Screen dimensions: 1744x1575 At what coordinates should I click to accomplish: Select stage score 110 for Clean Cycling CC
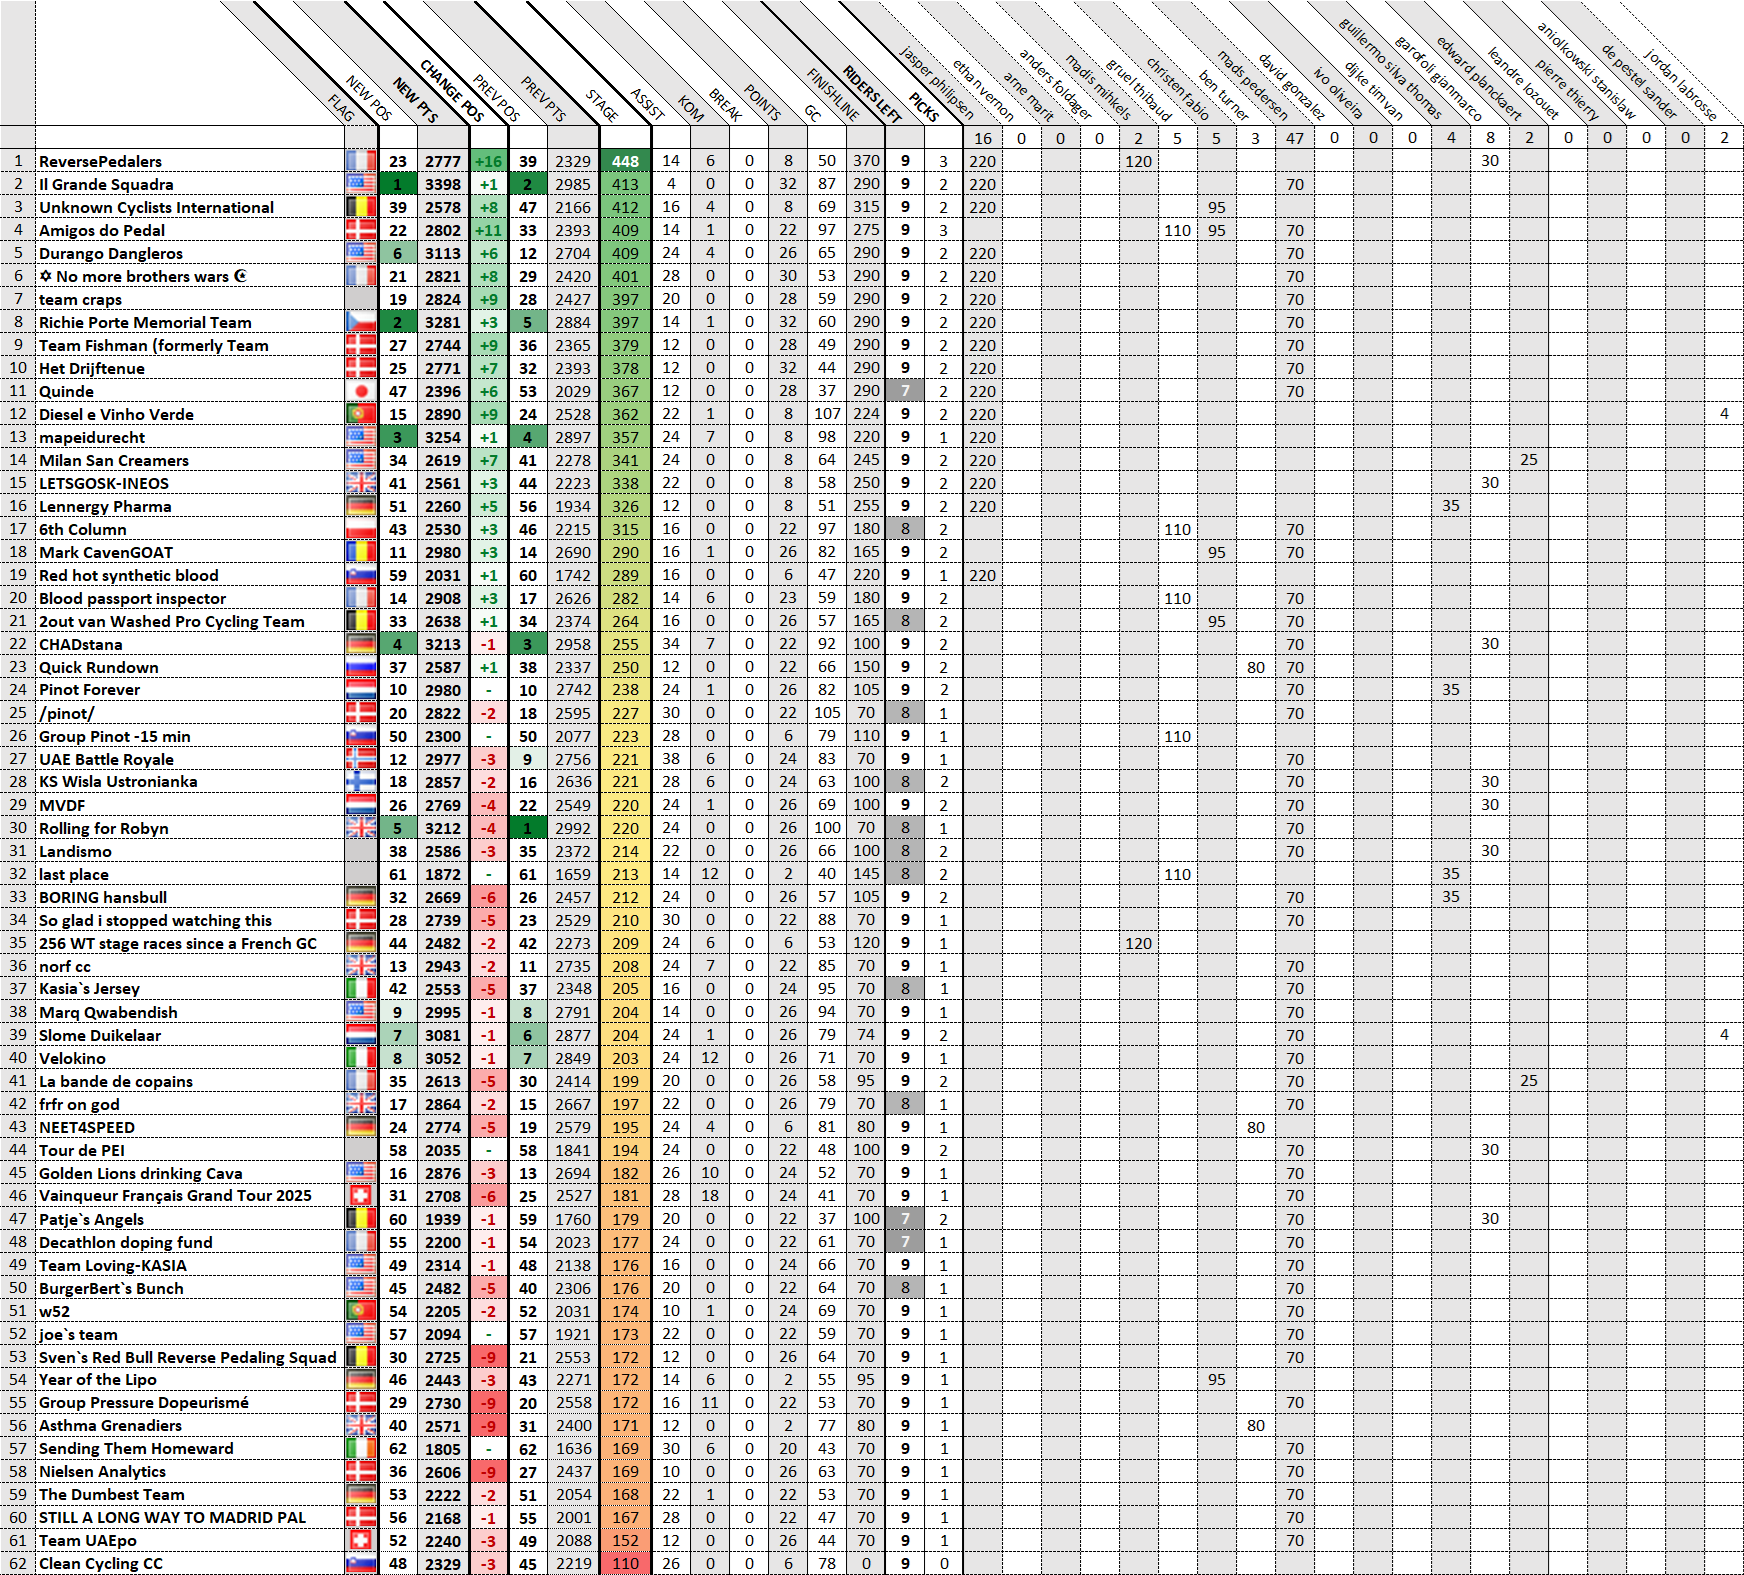625,1564
